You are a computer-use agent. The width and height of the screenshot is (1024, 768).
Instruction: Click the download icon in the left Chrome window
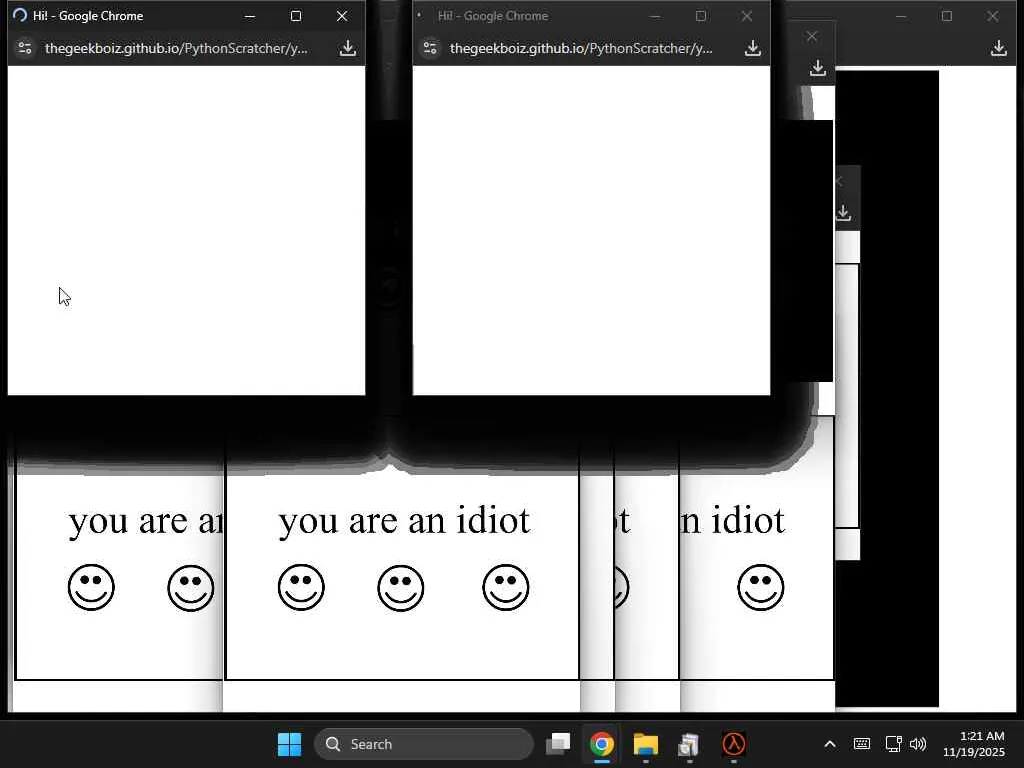coord(347,48)
